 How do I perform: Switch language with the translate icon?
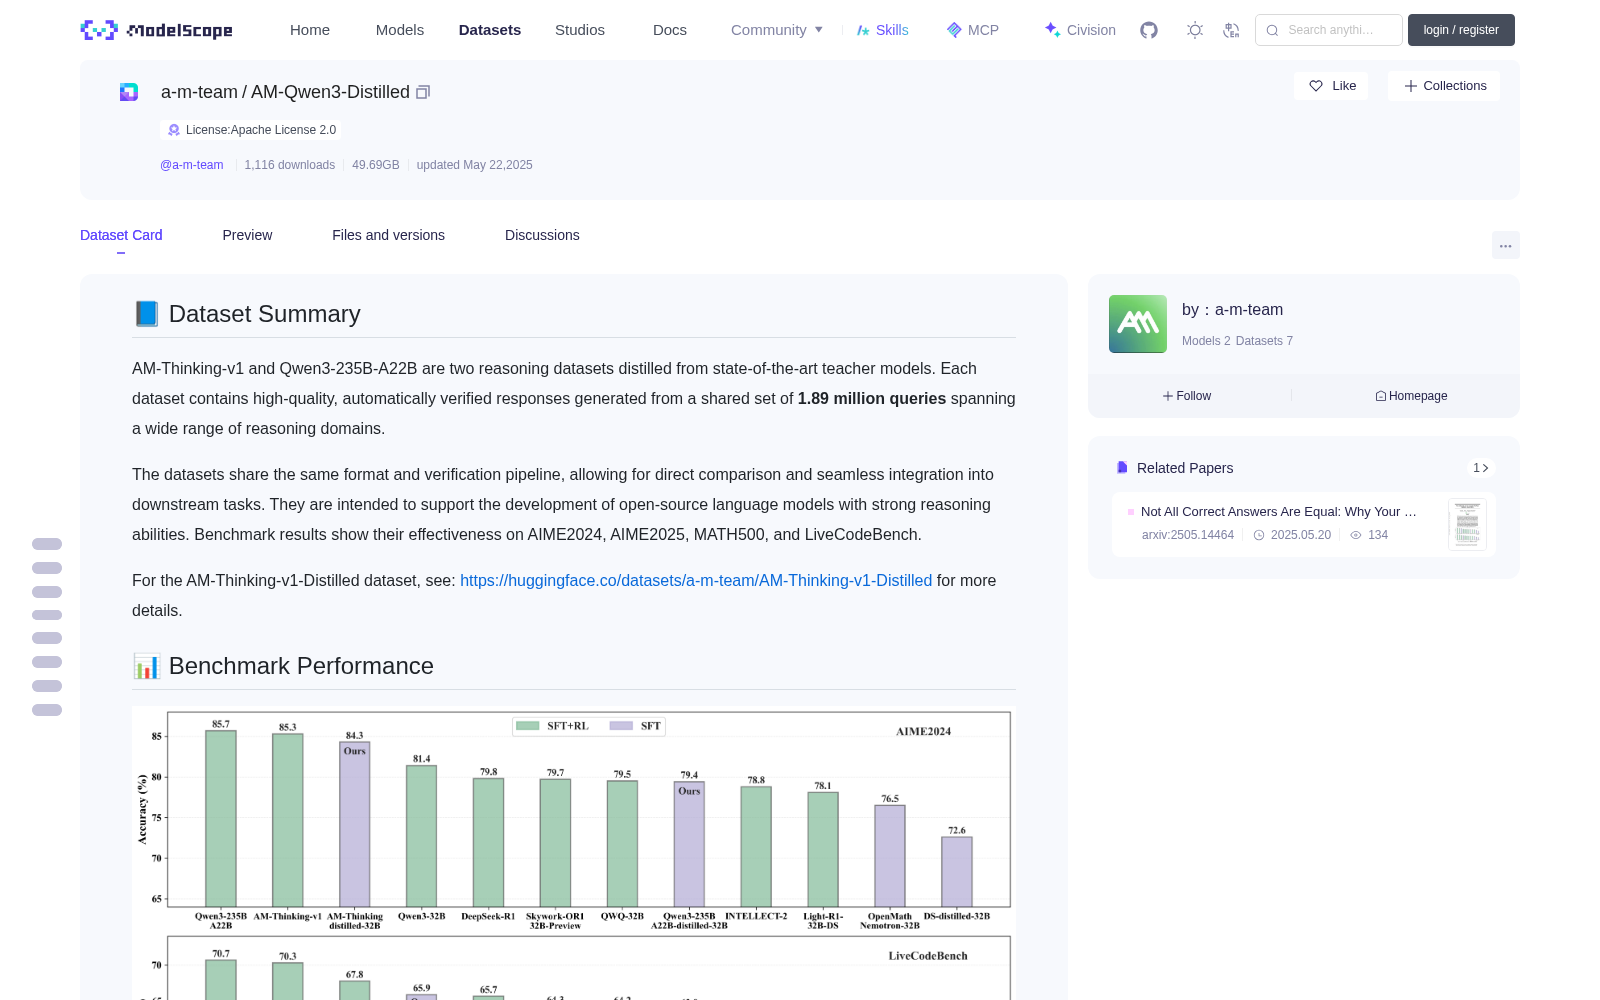coord(1232,30)
